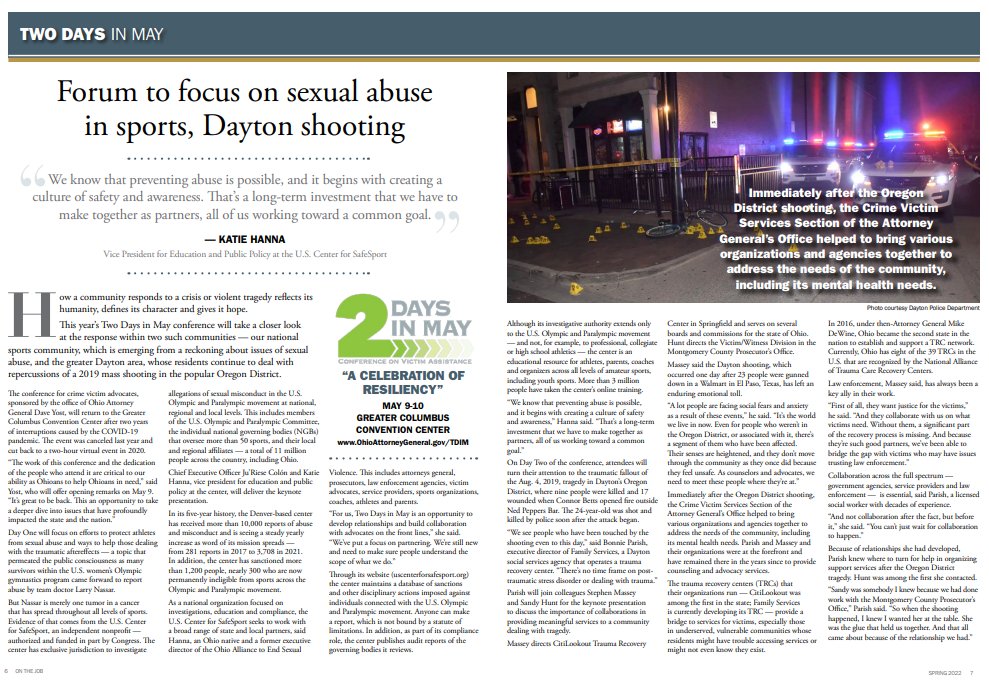Click the "MAY 9-10" date text
This screenshot has width=989, height=681.
point(403,405)
